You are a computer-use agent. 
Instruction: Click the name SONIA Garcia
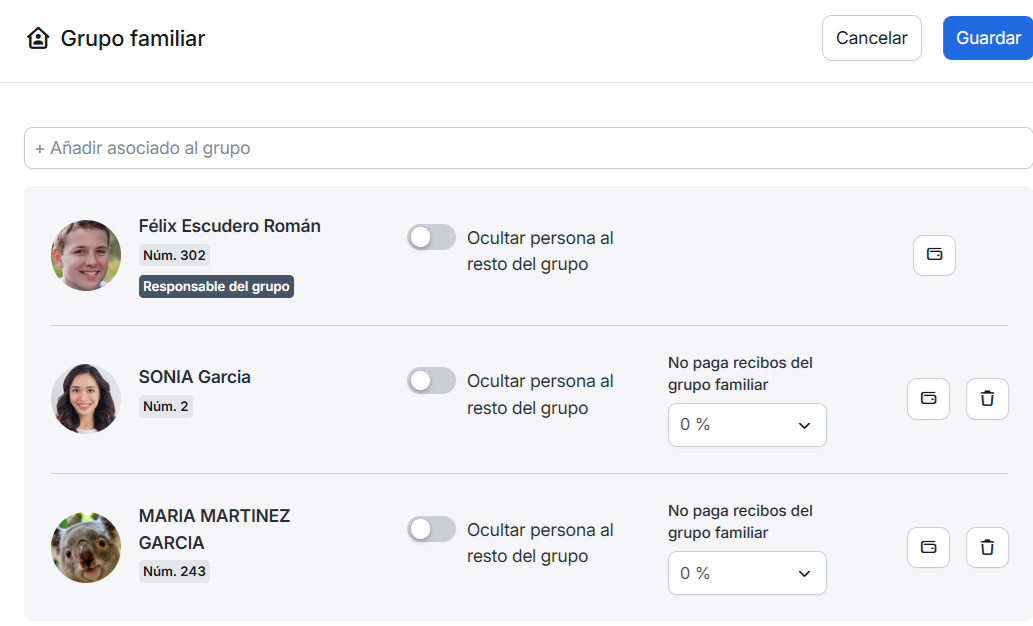[195, 377]
